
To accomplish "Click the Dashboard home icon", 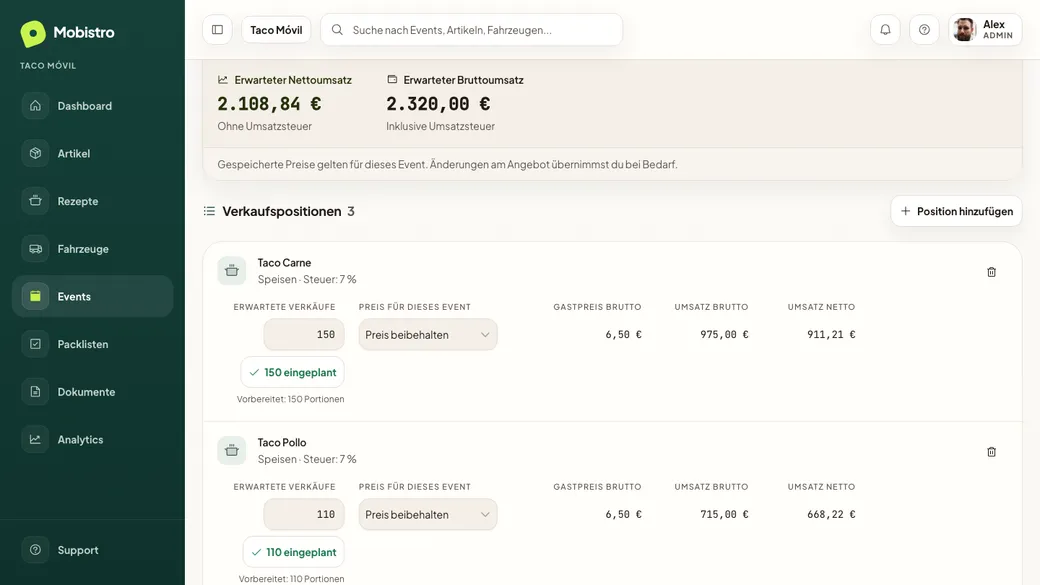I will [x=35, y=105].
